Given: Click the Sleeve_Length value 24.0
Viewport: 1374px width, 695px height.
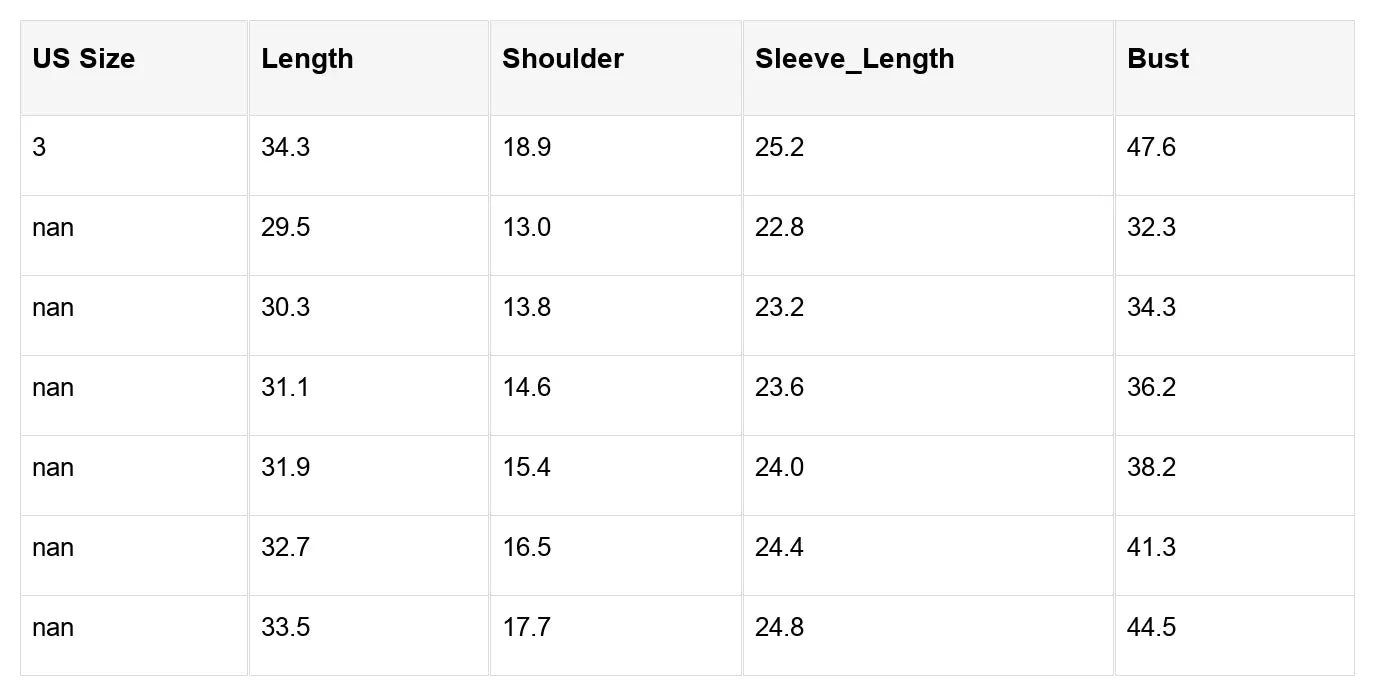Looking at the screenshot, I should click(x=780, y=468).
